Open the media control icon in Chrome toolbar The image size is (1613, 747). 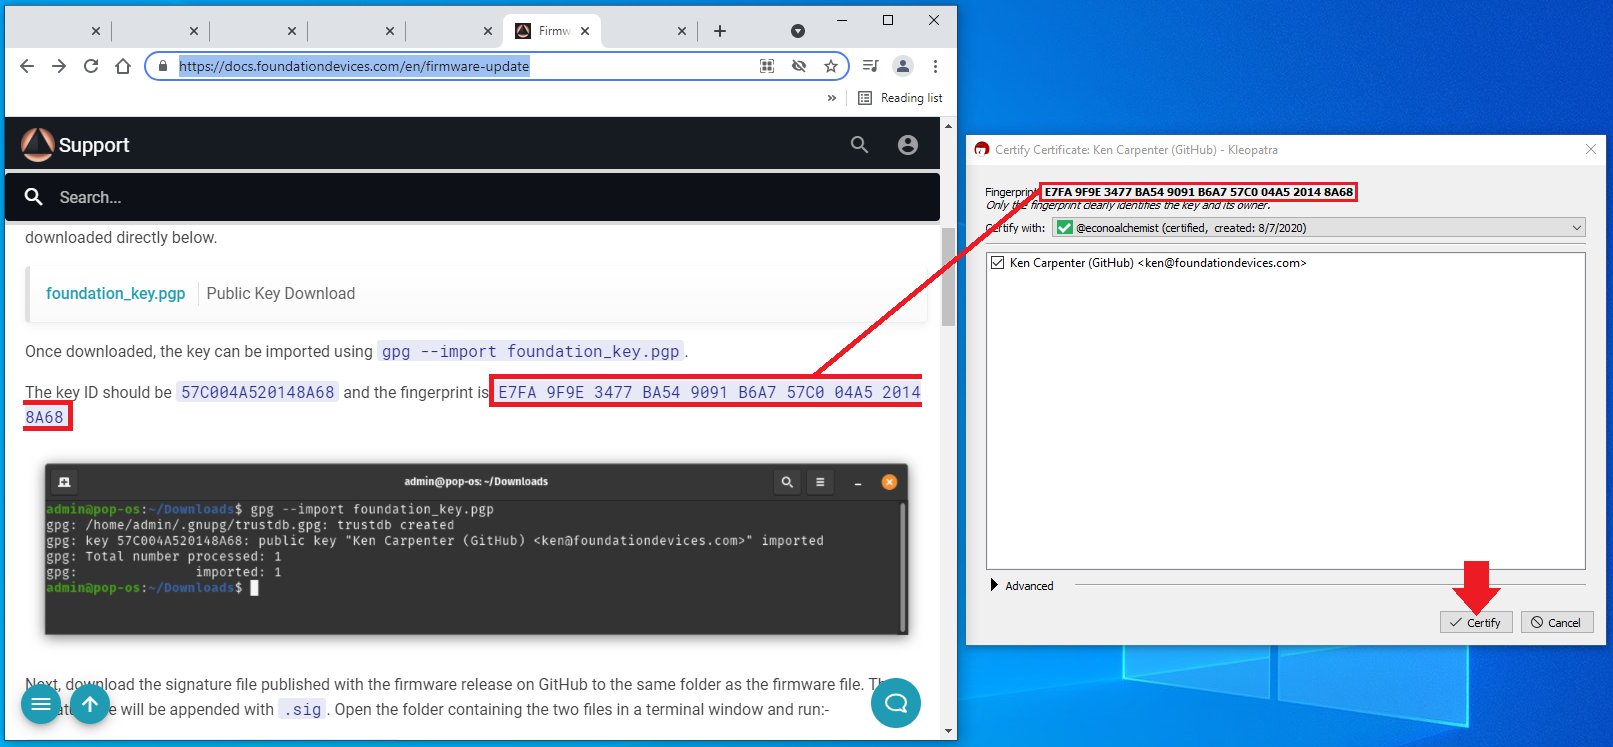coord(871,66)
